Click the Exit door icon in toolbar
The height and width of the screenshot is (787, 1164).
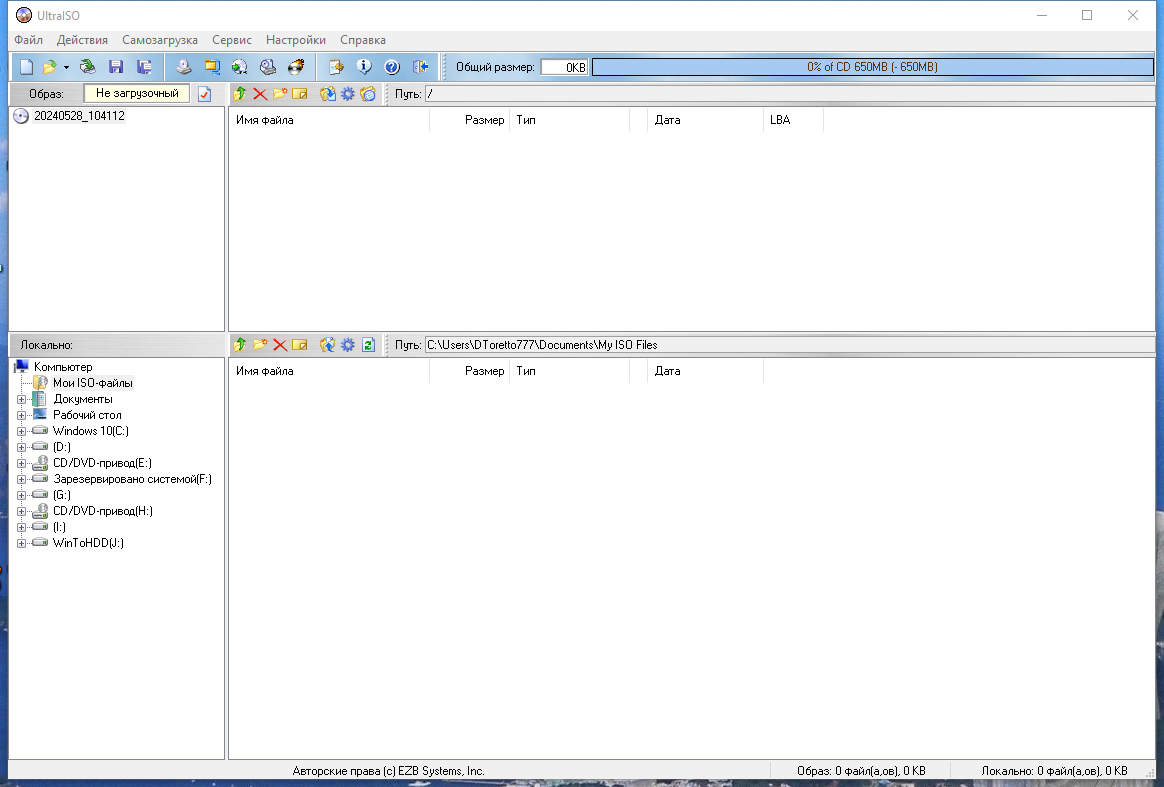click(x=420, y=67)
